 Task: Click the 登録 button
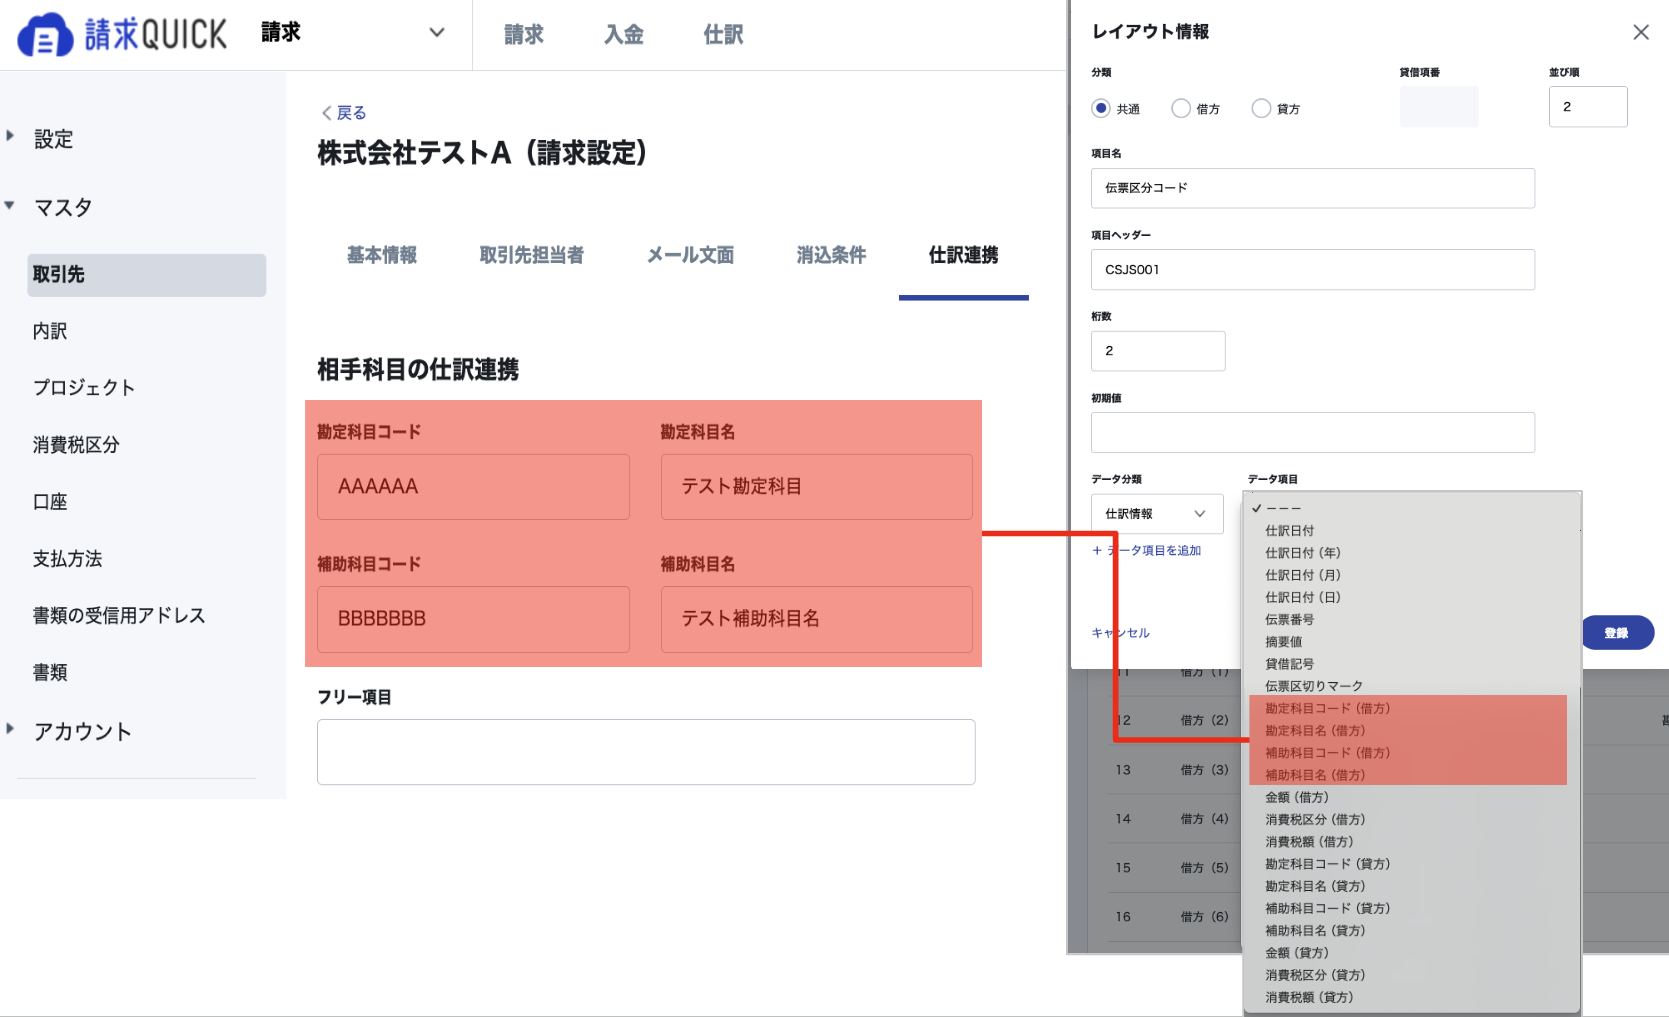coord(1617,633)
